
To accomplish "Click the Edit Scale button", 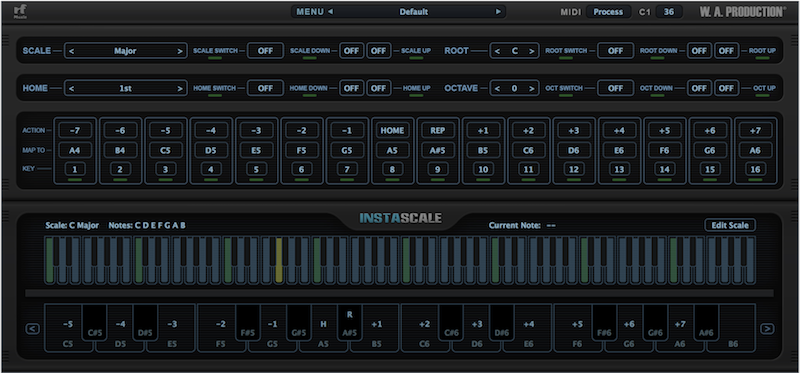I will pyautogui.click(x=730, y=225).
